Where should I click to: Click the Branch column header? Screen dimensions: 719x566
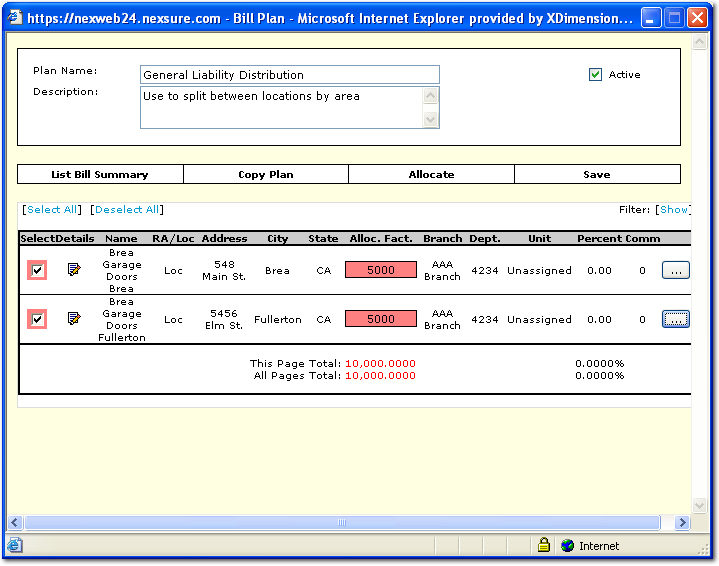click(442, 239)
